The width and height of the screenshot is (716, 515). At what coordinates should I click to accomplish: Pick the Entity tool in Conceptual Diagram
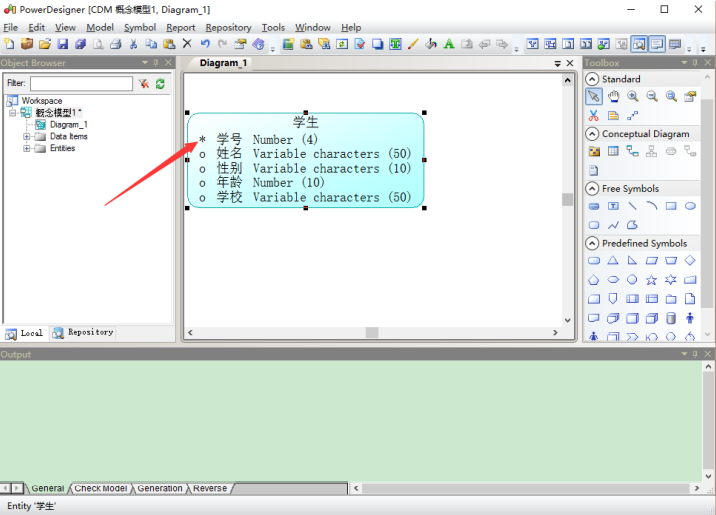613,151
